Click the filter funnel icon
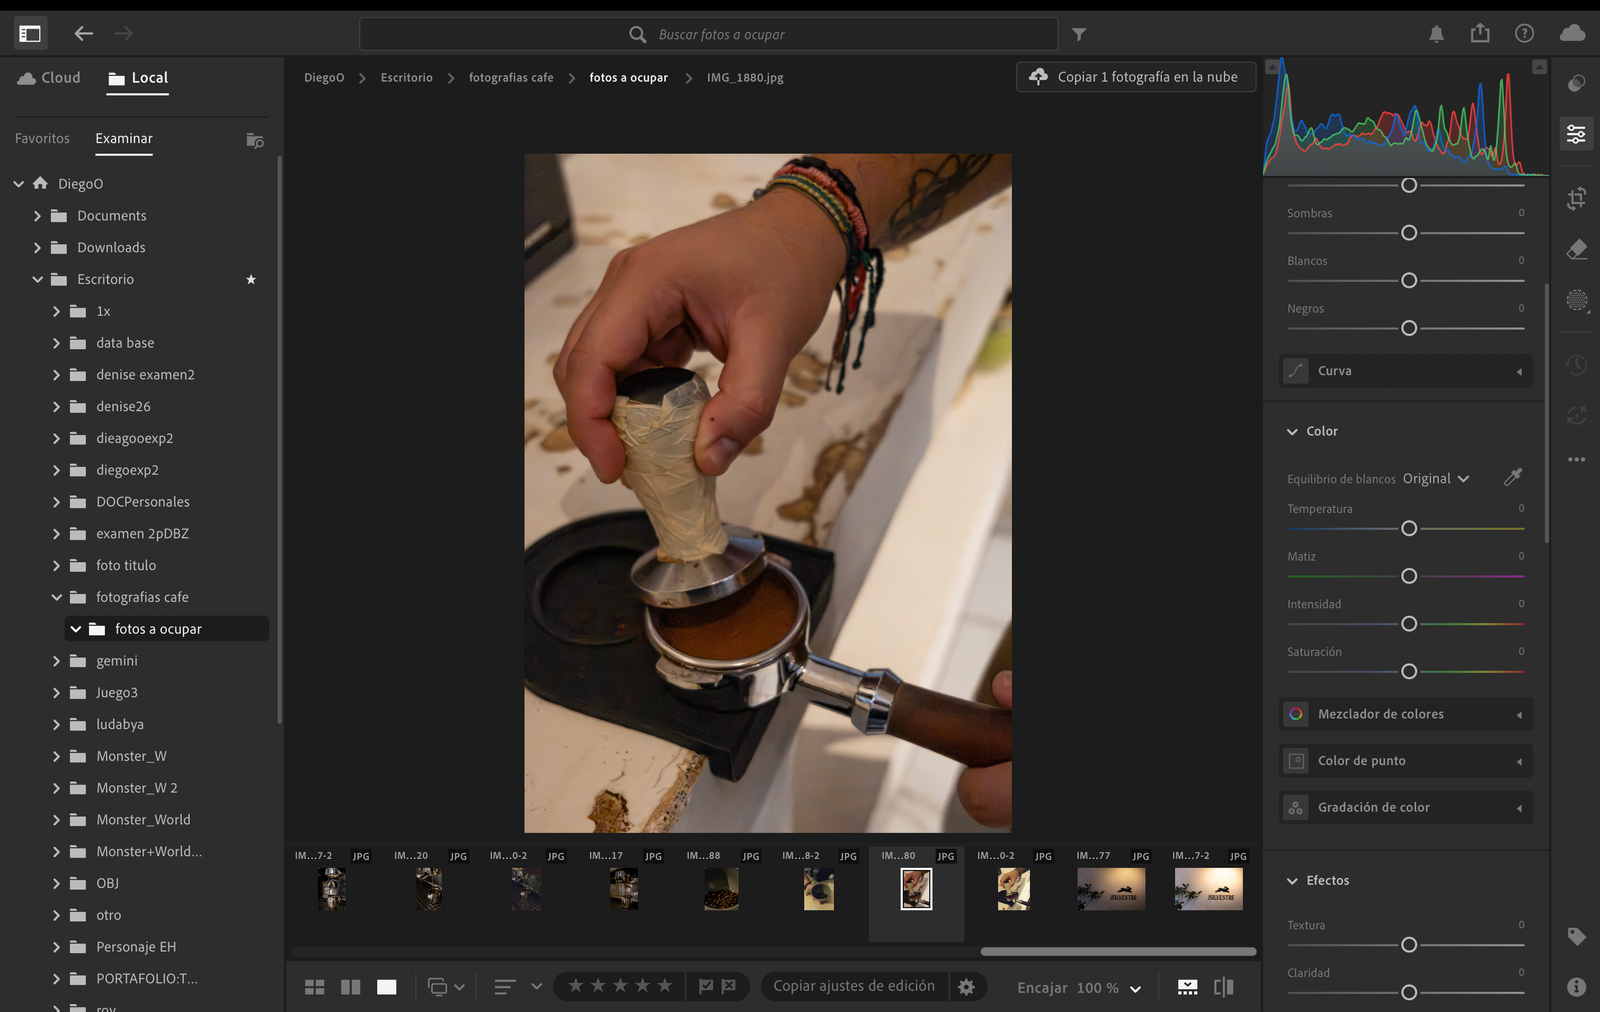 pos(1079,34)
